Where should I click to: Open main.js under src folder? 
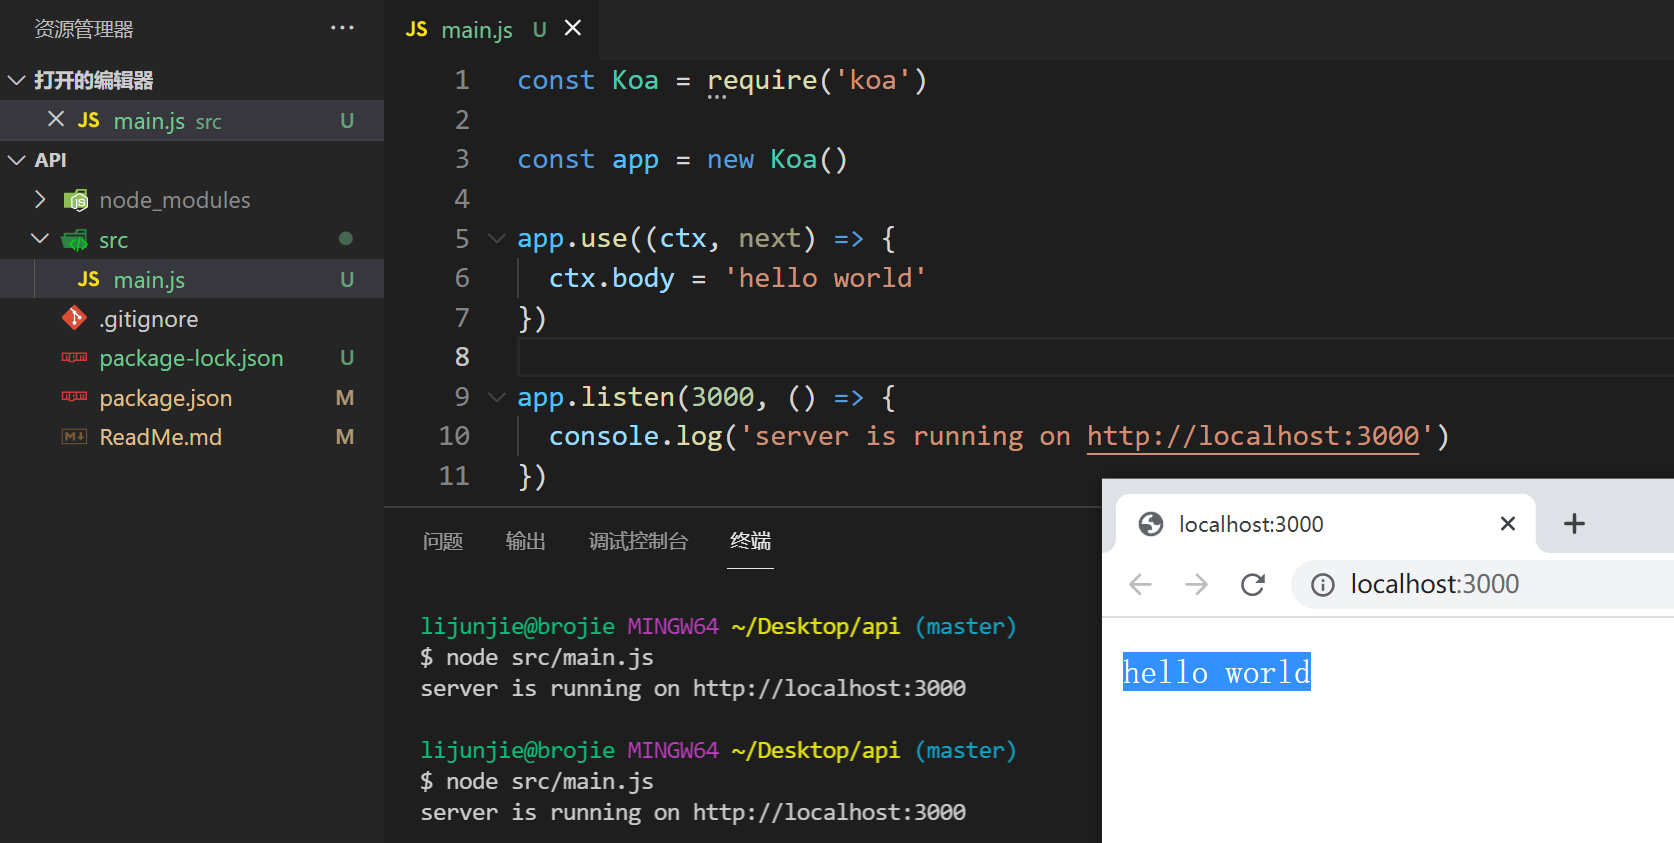tap(149, 280)
